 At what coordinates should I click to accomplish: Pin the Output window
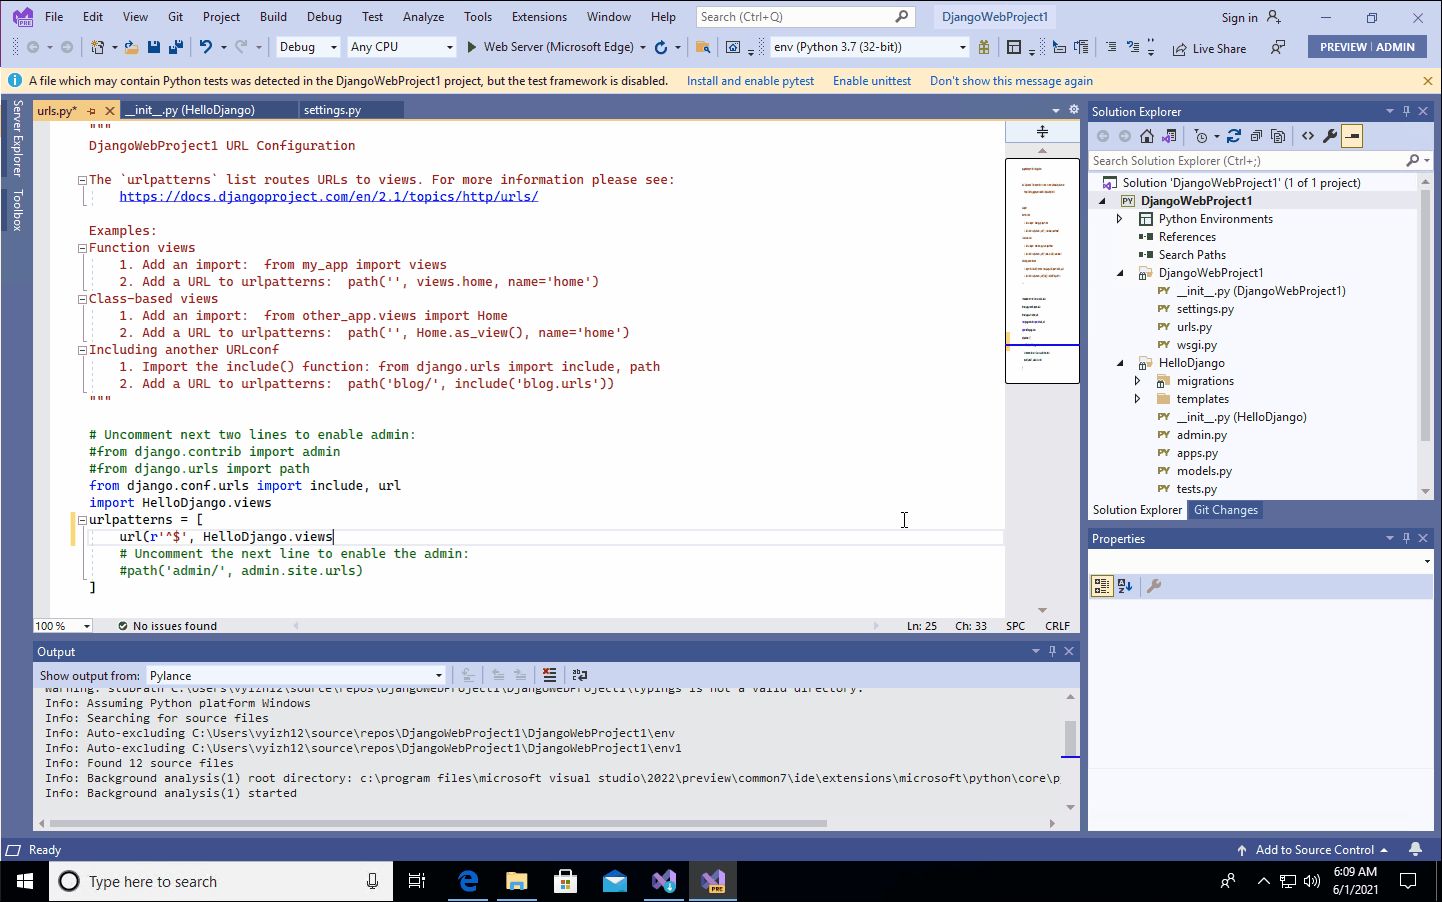click(1052, 651)
